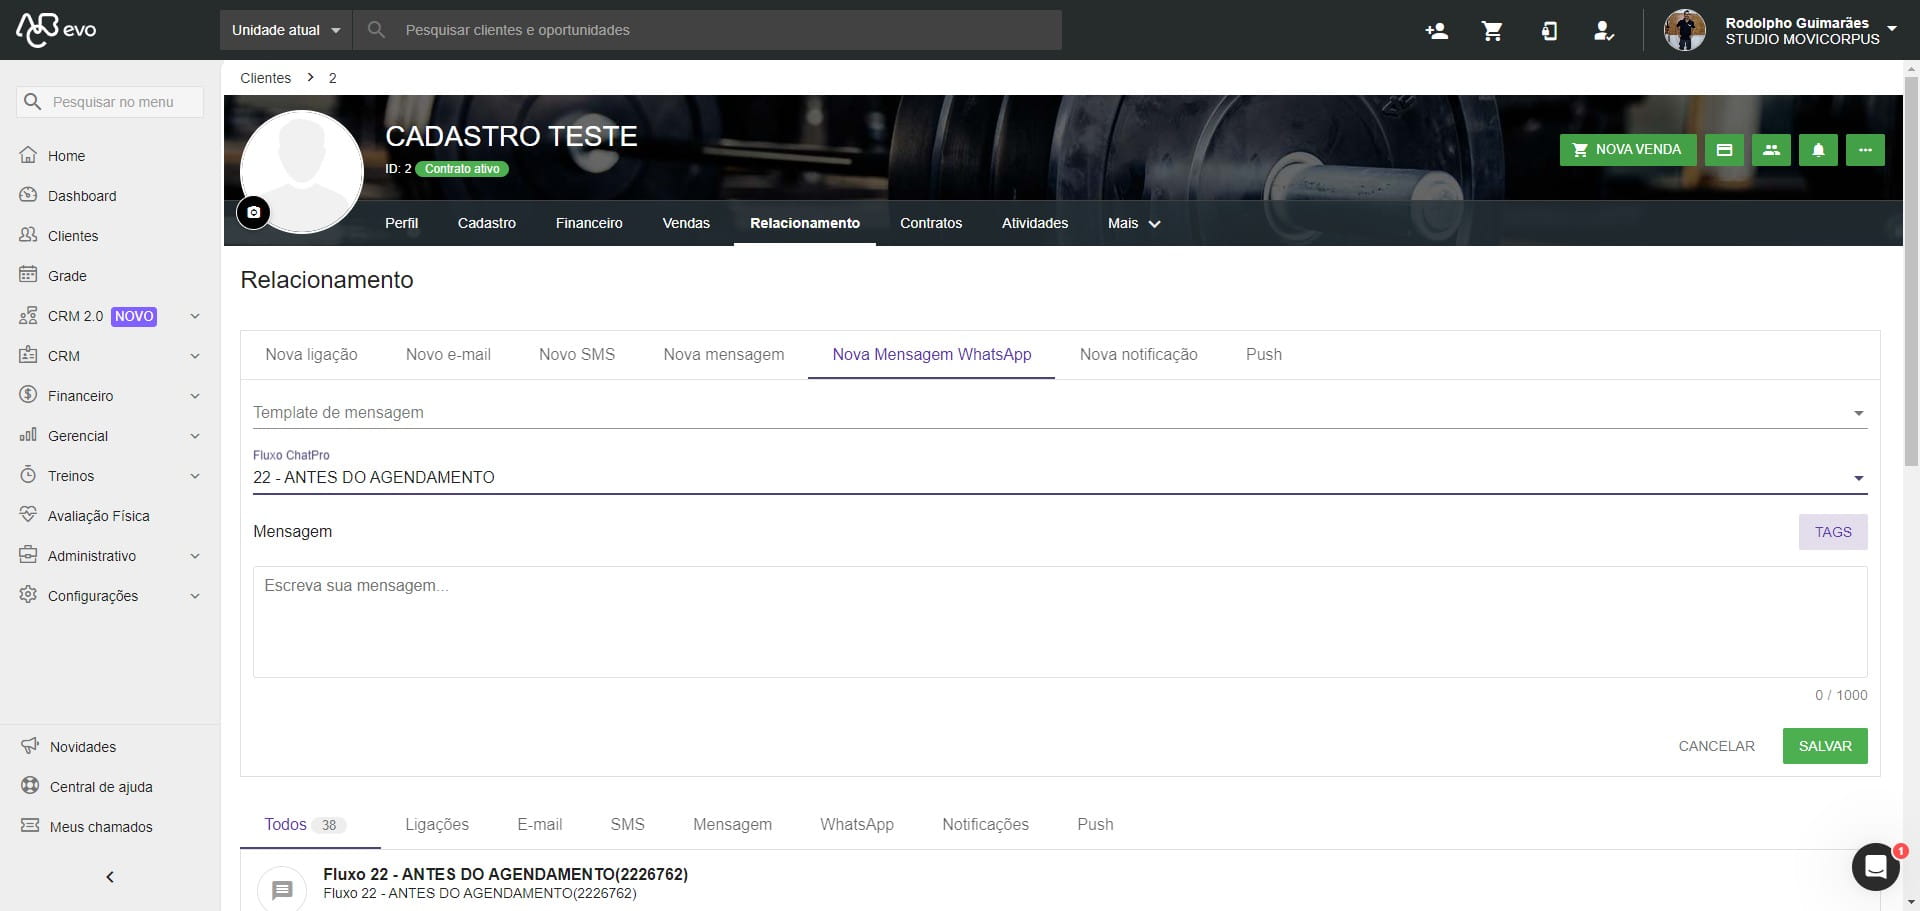Click Clientes breadcrumb link
This screenshot has height=911, width=1920.
point(265,78)
